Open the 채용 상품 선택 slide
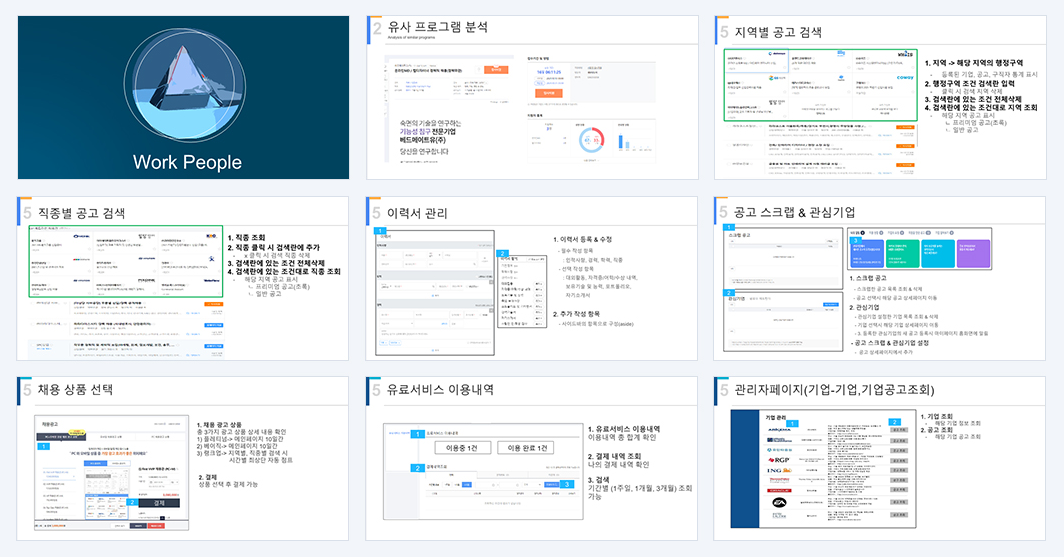This screenshot has width=1064, height=557. click(183, 459)
